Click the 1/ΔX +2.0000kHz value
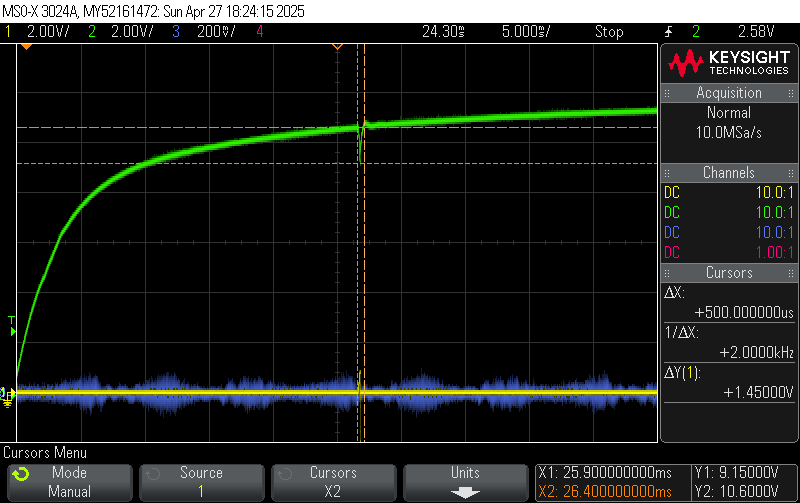This screenshot has width=800, height=503. pyautogui.click(x=757, y=352)
